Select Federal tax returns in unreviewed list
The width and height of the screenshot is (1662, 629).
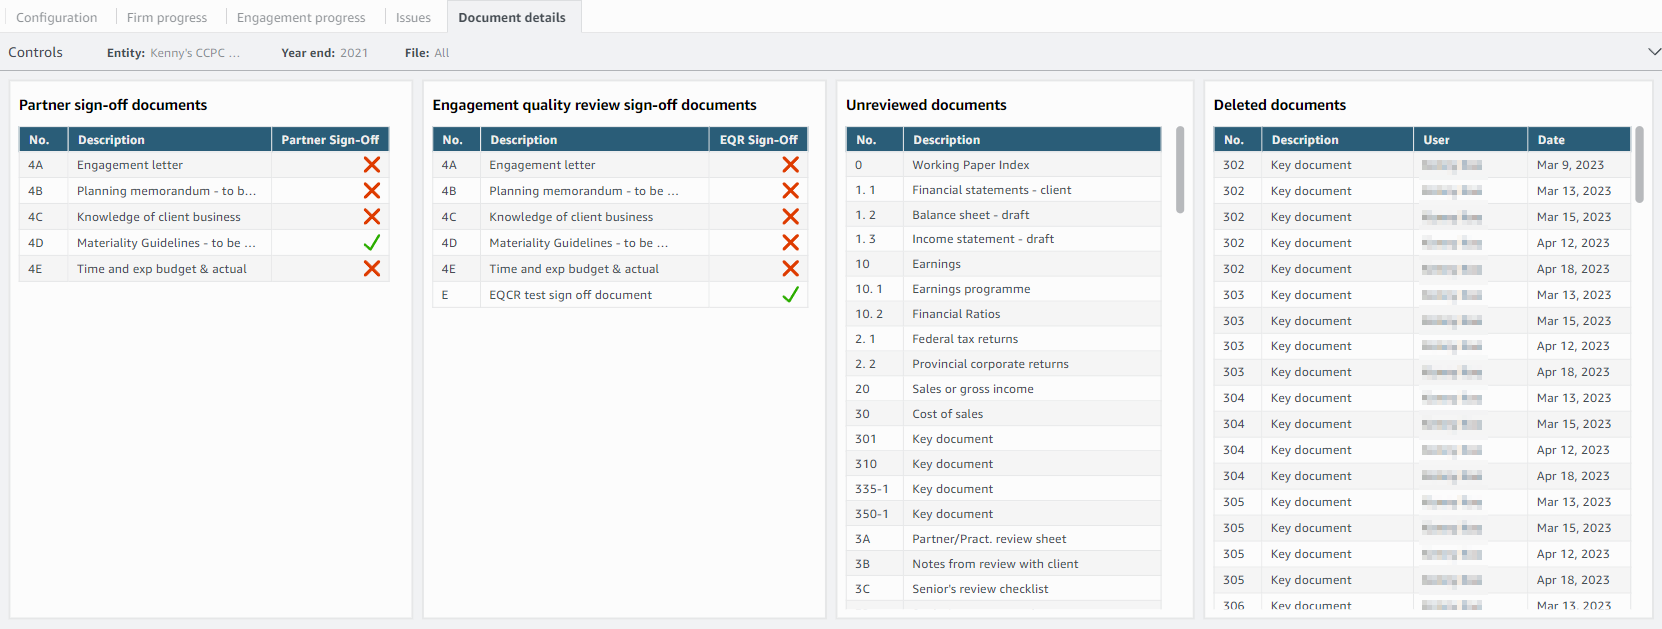coord(964,339)
